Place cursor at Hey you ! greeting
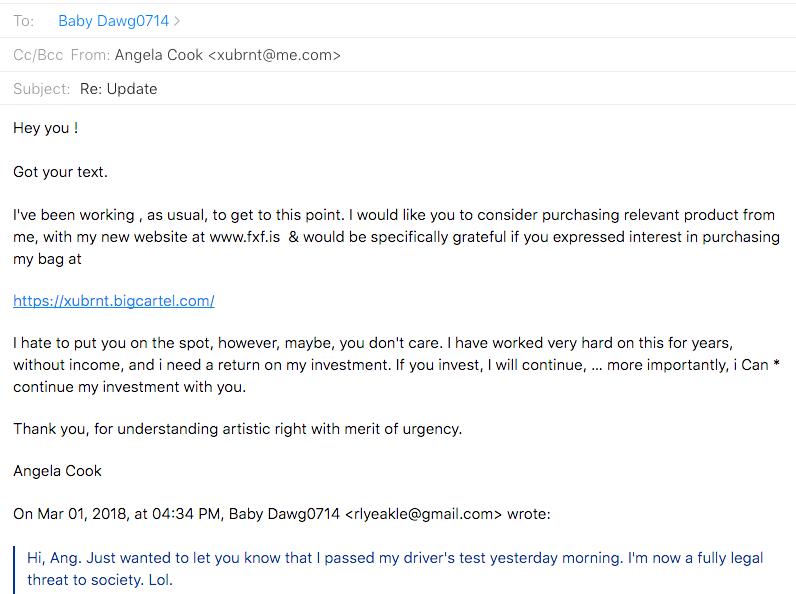The width and height of the screenshot is (796, 594). [46, 128]
